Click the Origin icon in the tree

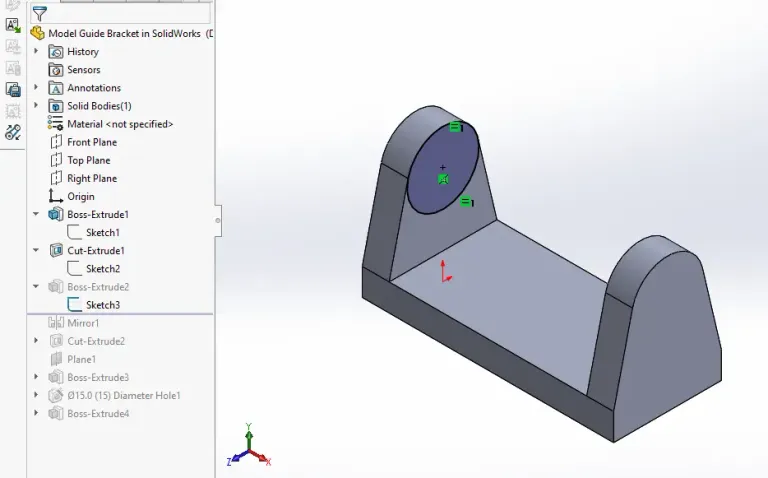56,196
